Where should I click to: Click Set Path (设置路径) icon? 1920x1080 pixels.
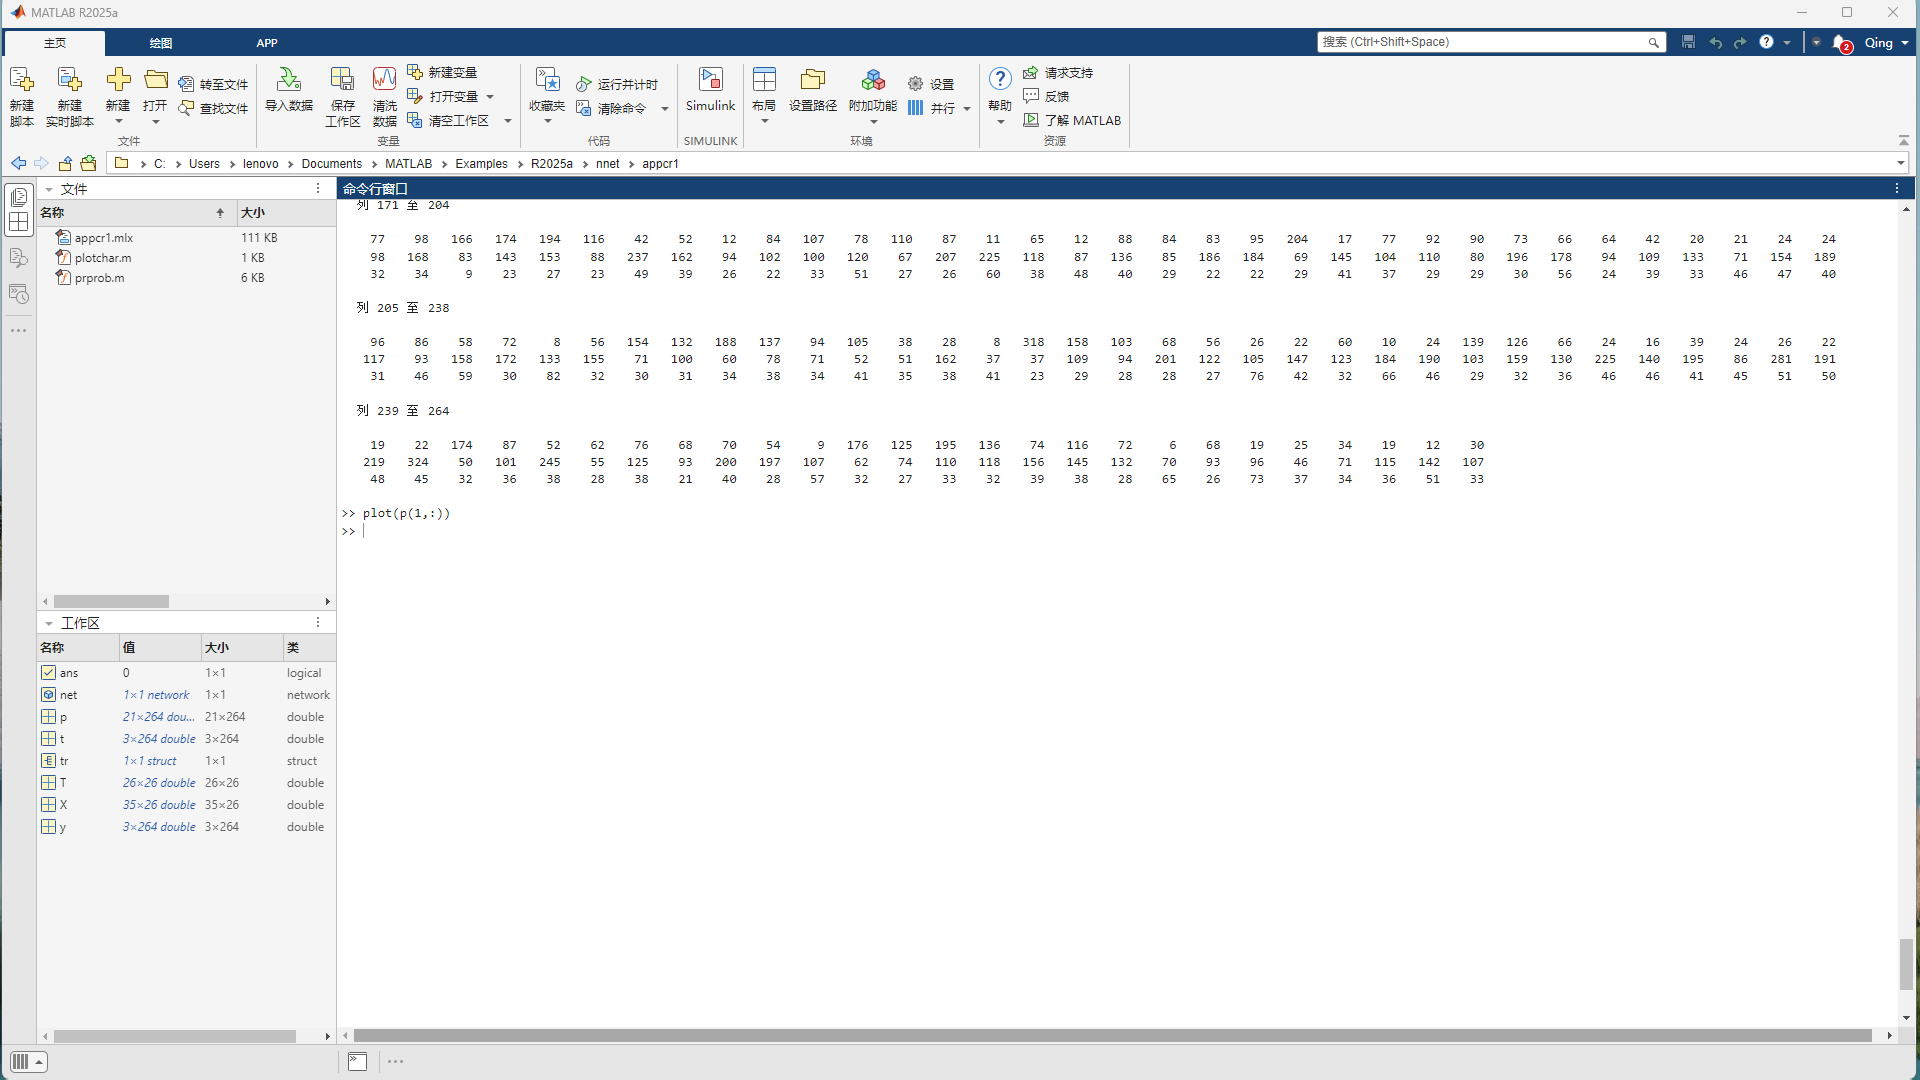812,89
